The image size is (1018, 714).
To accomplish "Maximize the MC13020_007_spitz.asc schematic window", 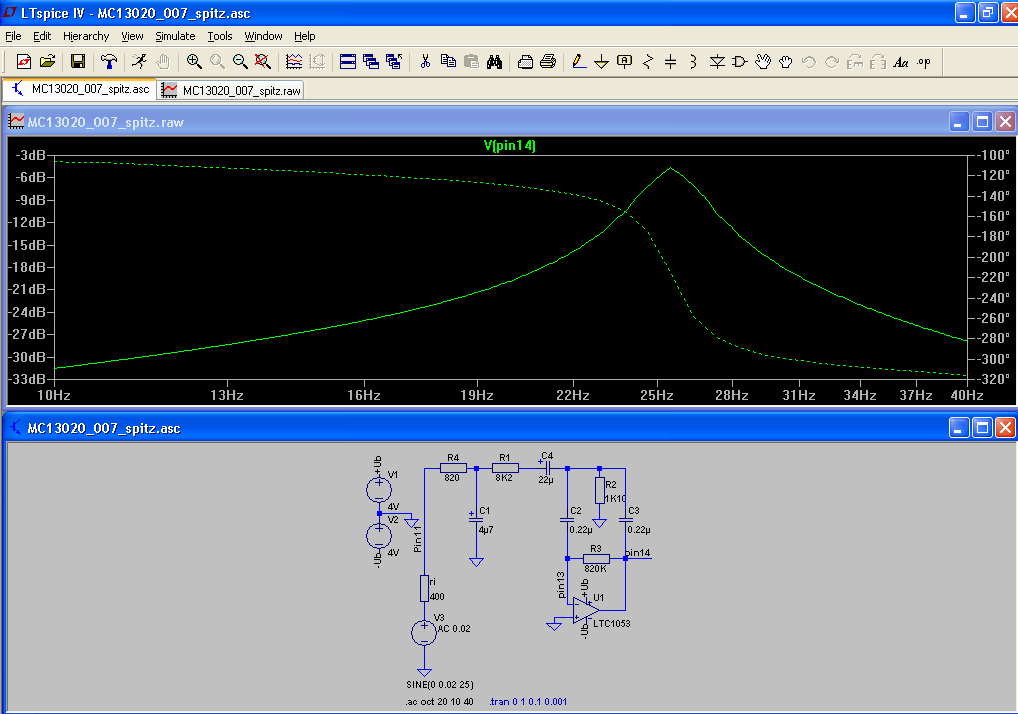I will tap(982, 428).
